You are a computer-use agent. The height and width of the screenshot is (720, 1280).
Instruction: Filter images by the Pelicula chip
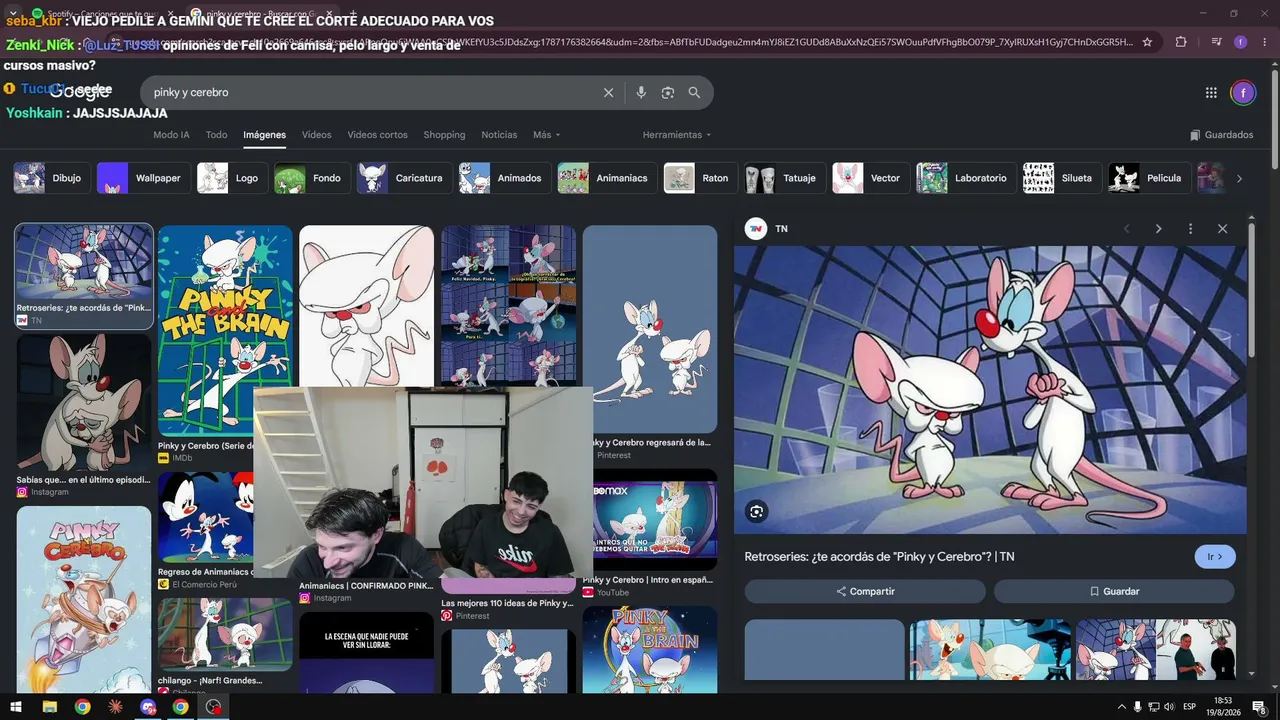[1150, 178]
